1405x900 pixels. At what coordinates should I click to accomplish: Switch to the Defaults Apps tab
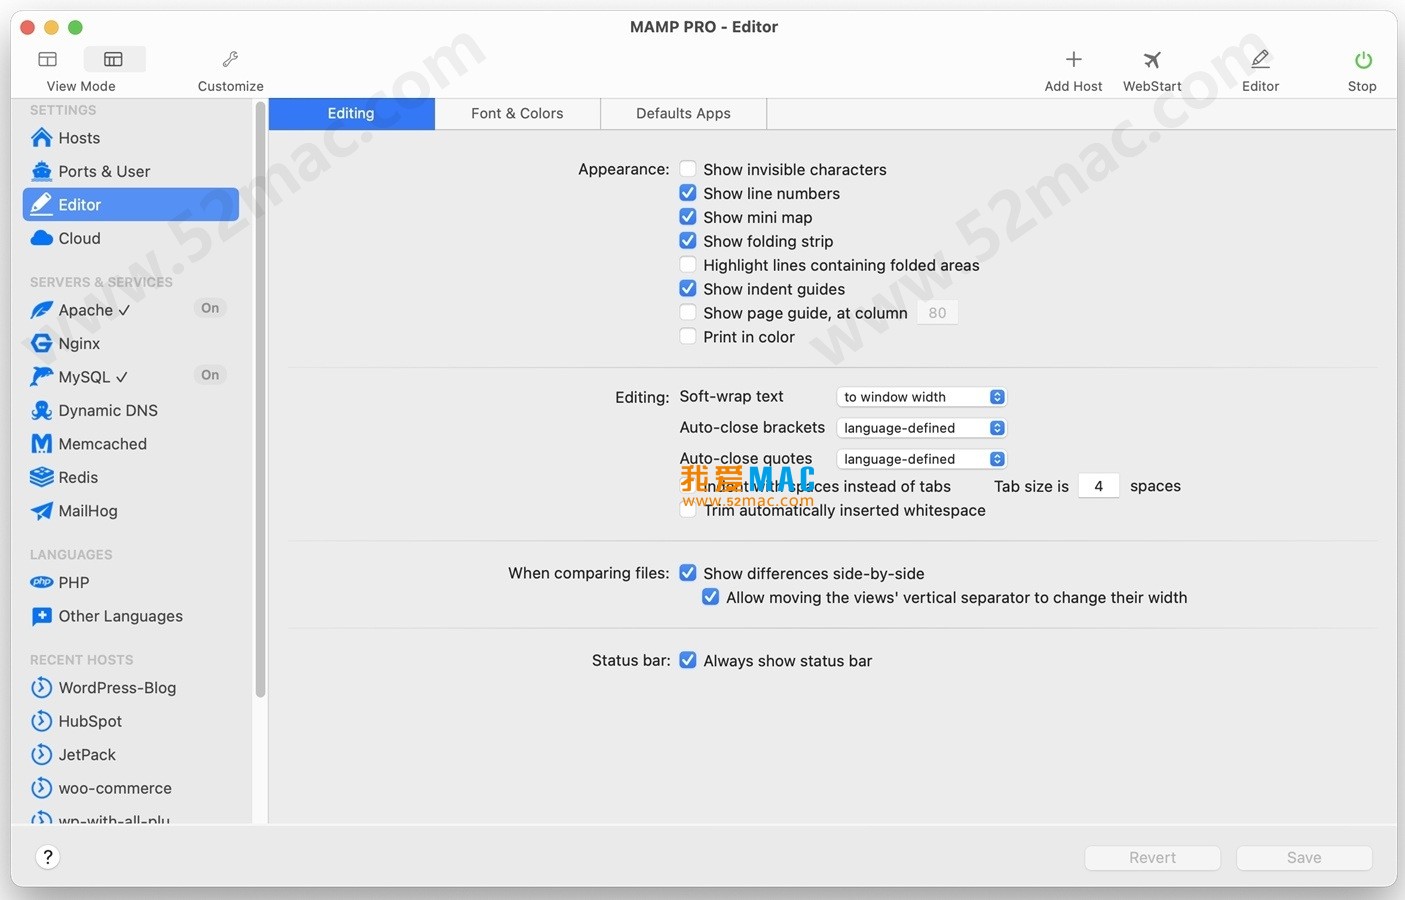point(684,114)
